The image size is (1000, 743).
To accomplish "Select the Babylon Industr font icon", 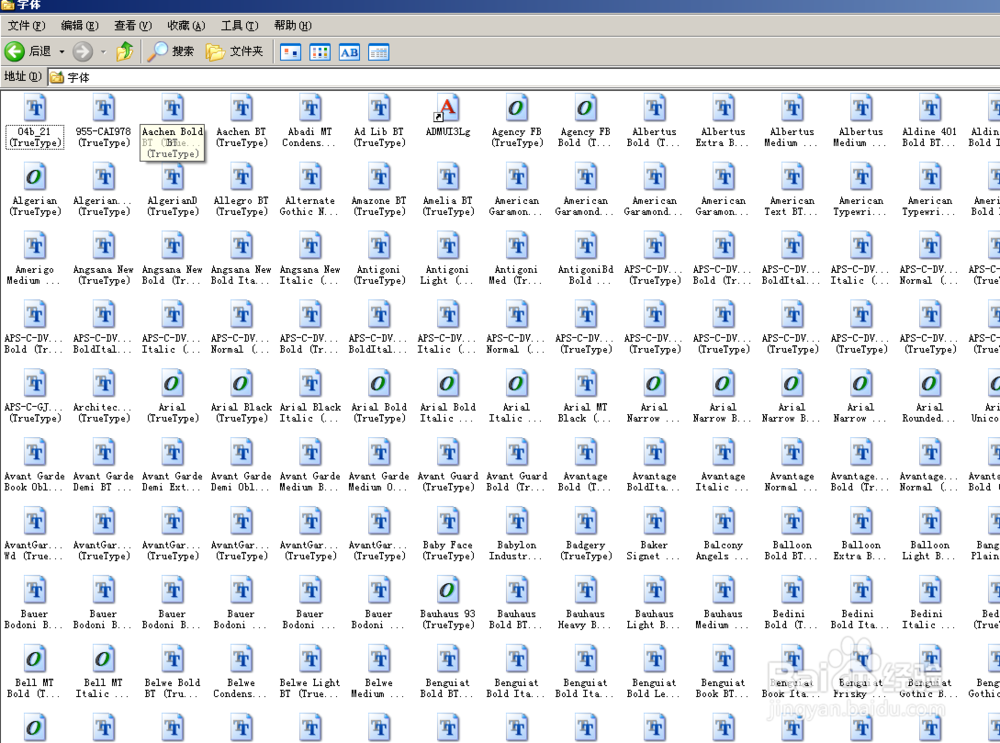I will tap(517, 521).
